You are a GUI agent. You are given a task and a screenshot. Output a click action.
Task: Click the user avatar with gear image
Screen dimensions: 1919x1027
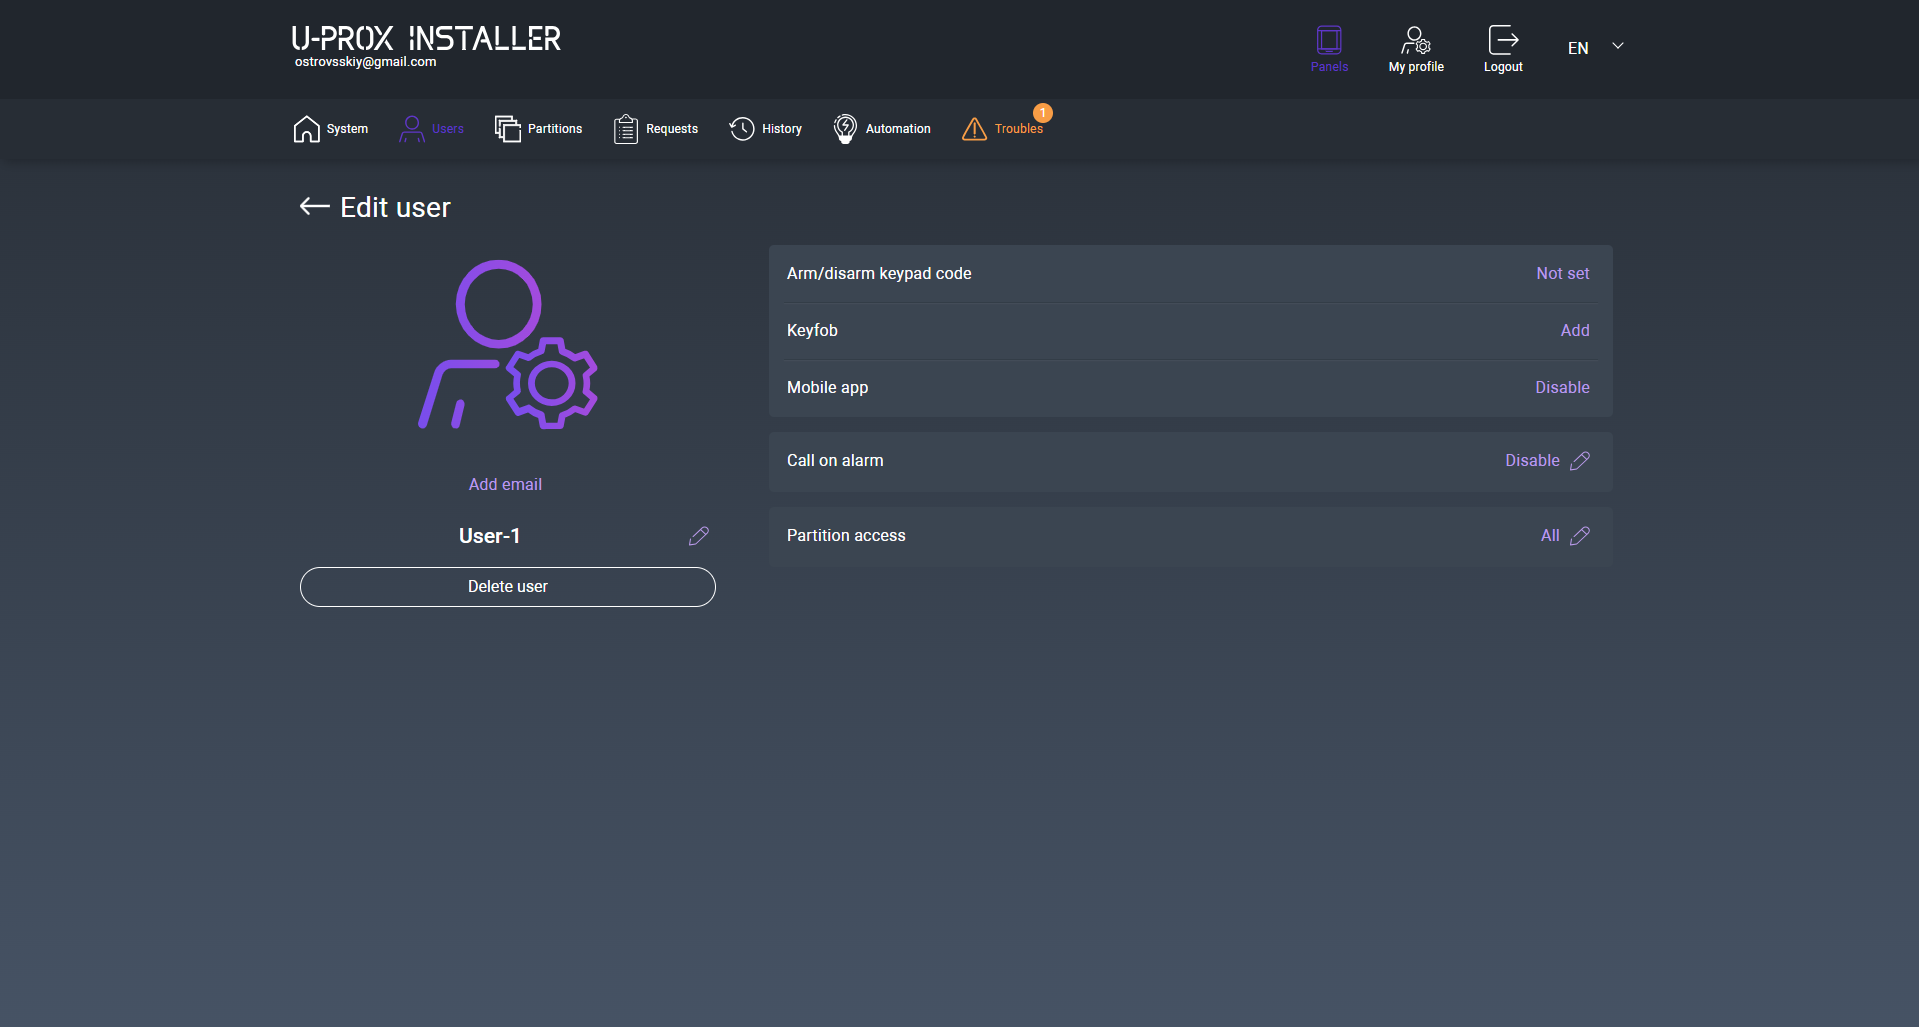point(507,345)
